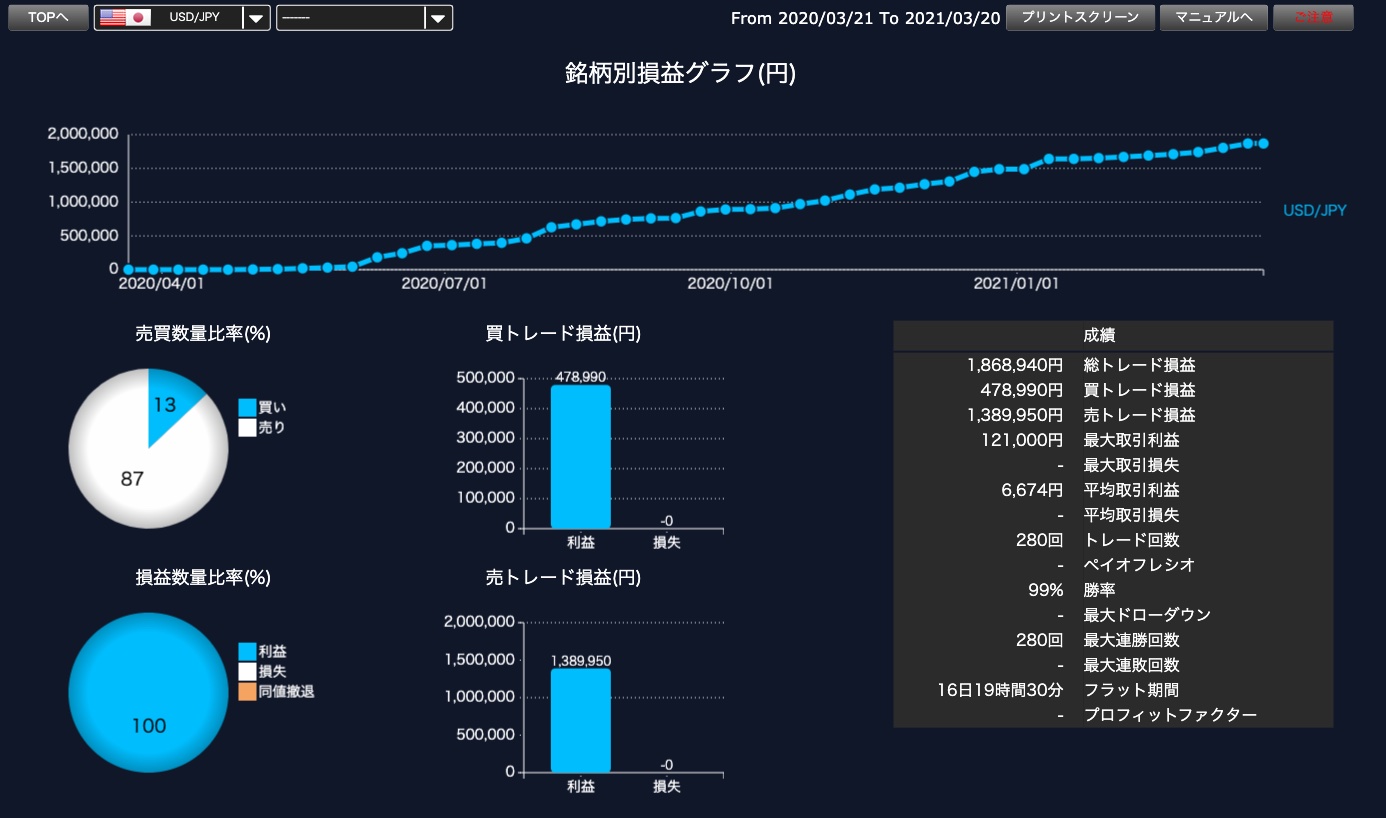Click the 買トレード損益(円) heading
The width and height of the screenshot is (1386, 818).
pos(563,334)
